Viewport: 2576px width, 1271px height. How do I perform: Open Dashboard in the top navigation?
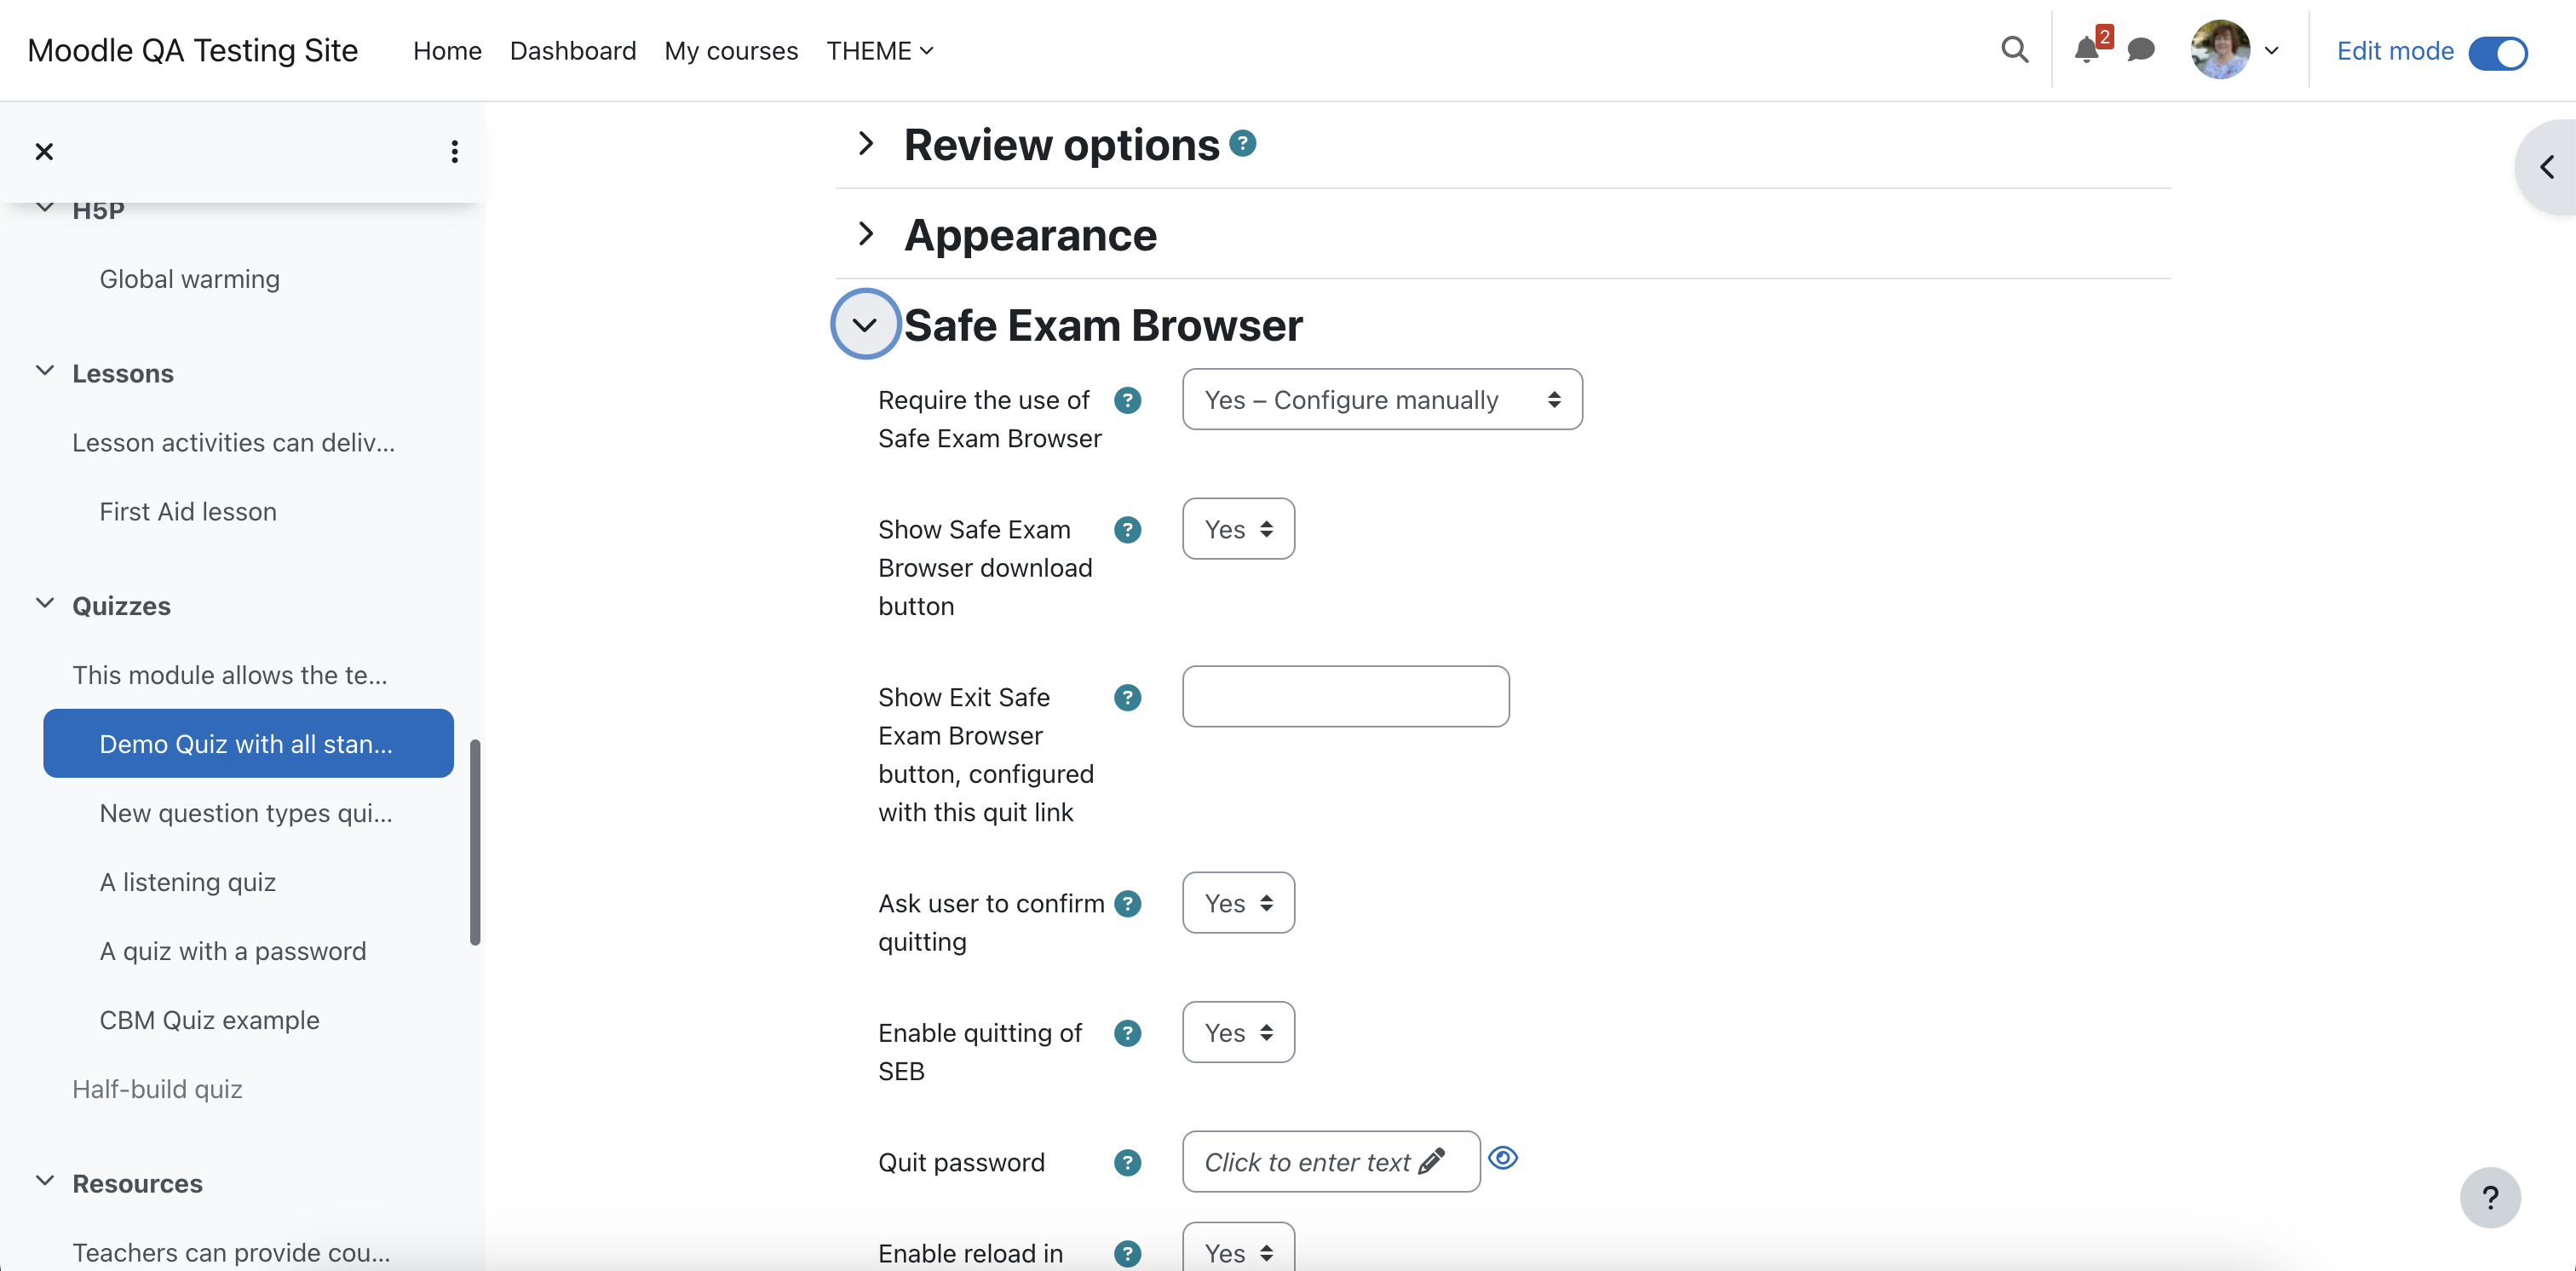coord(573,51)
